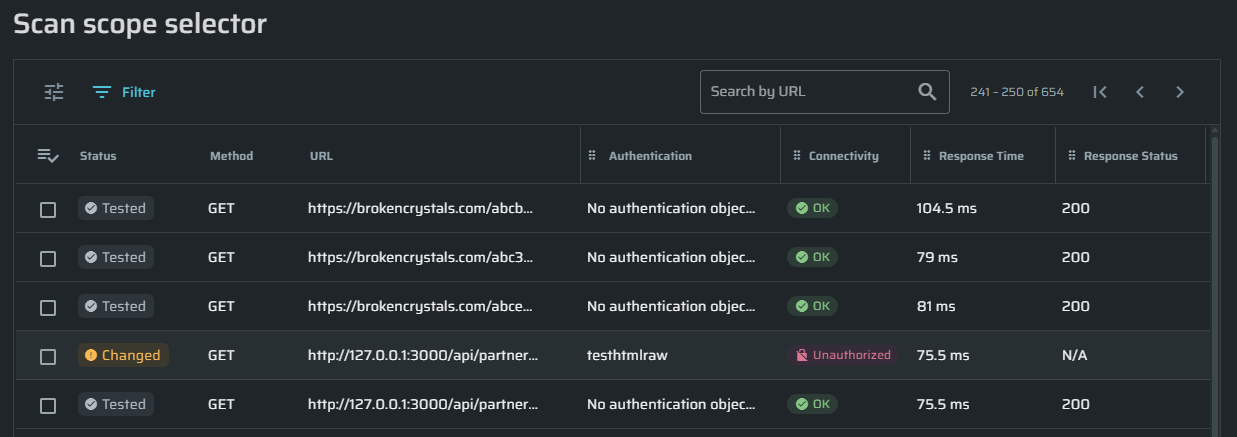Click OK badge in the 104.5 ms row
1237x437 pixels.
click(812, 208)
